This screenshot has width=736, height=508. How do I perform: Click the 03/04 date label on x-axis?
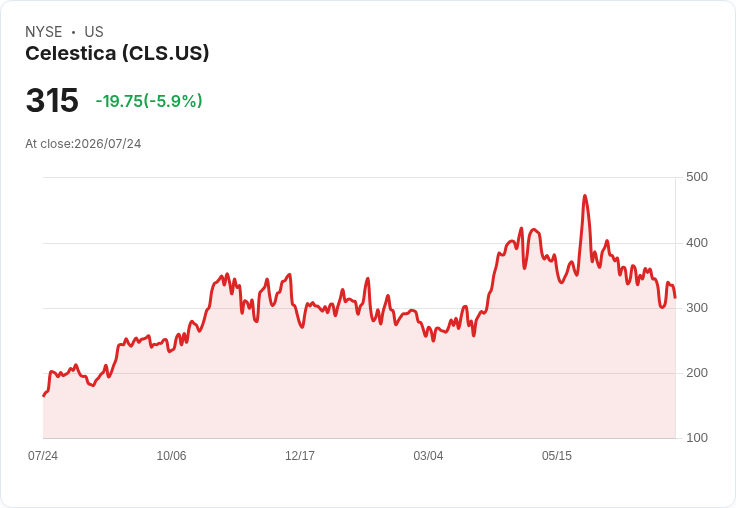click(x=428, y=455)
